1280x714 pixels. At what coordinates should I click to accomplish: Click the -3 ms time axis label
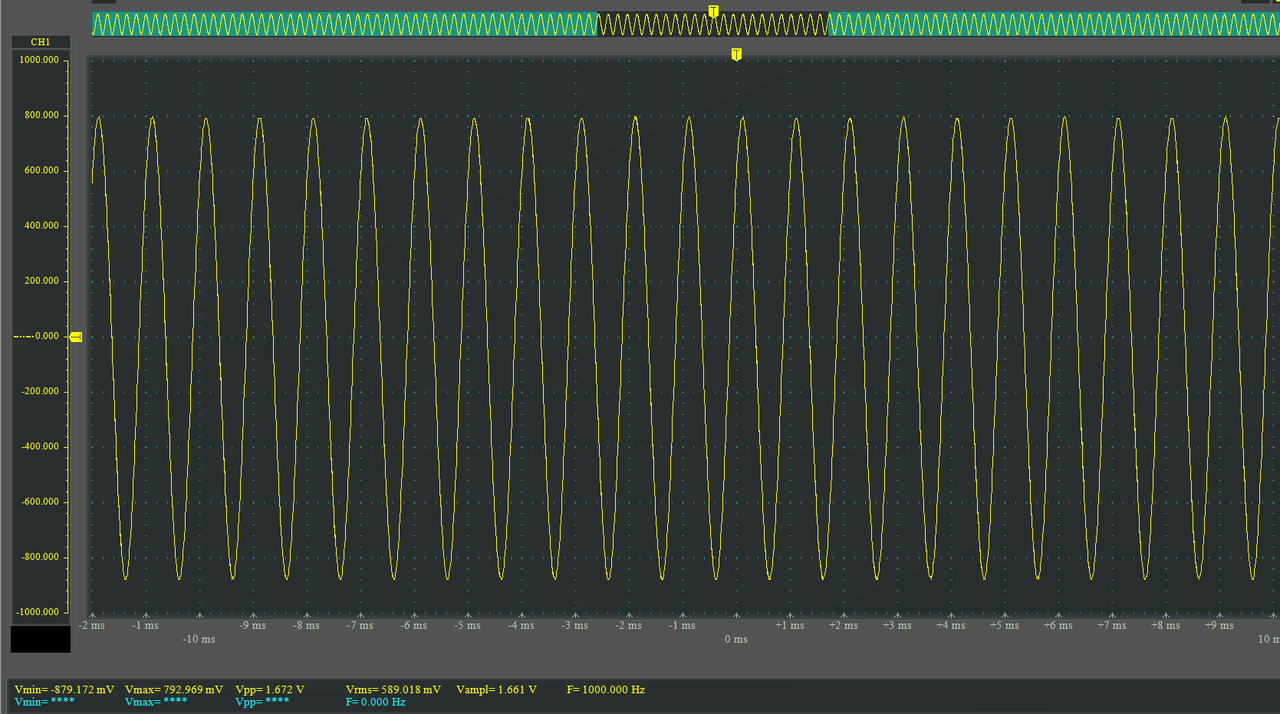(574, 625)
